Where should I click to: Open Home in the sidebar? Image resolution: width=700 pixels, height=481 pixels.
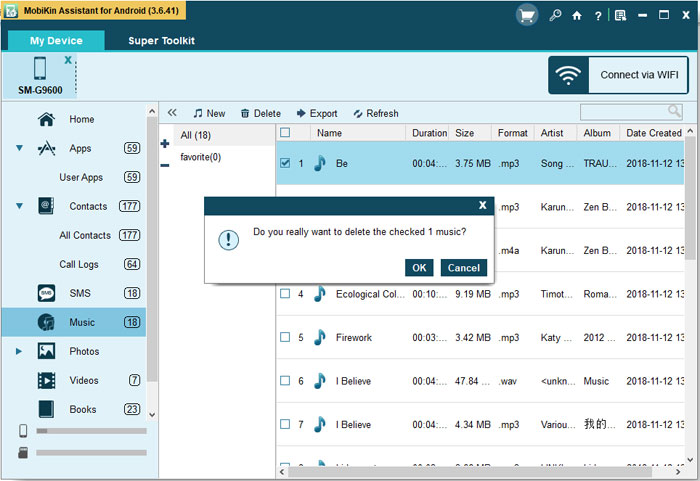pyautogui.click(x=82, y=119)
